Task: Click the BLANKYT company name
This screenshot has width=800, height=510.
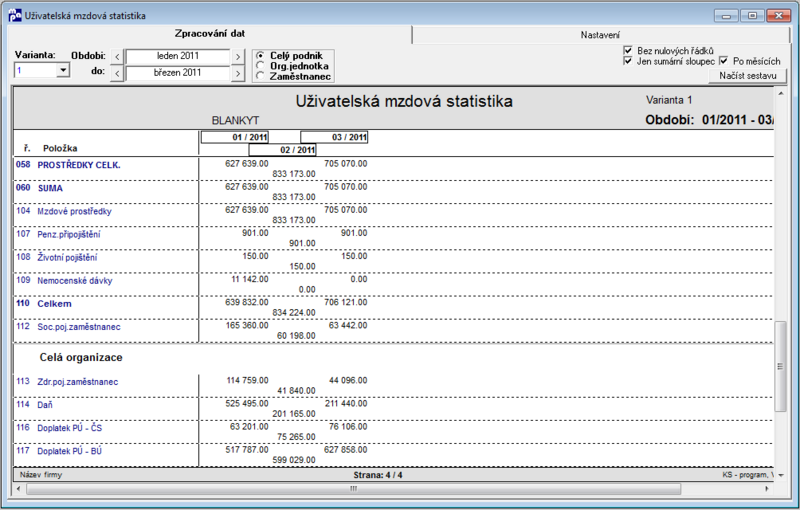Action: (x=235, y=121)
